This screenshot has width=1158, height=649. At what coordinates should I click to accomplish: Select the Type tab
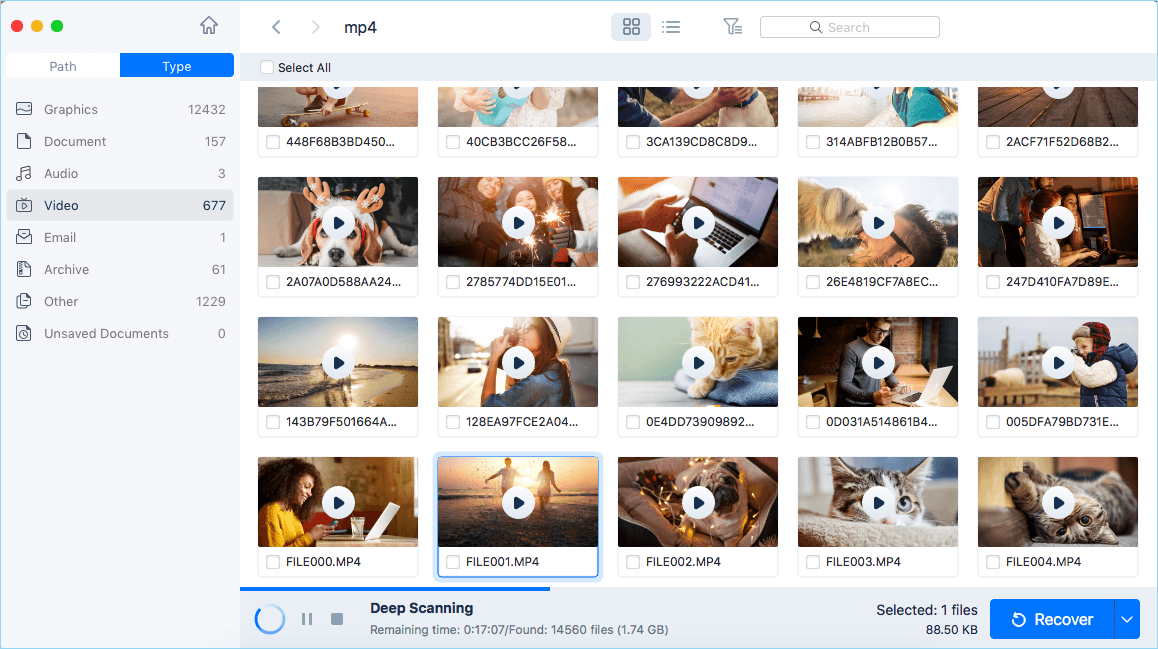pyautogui.click(x=177, y=66)
